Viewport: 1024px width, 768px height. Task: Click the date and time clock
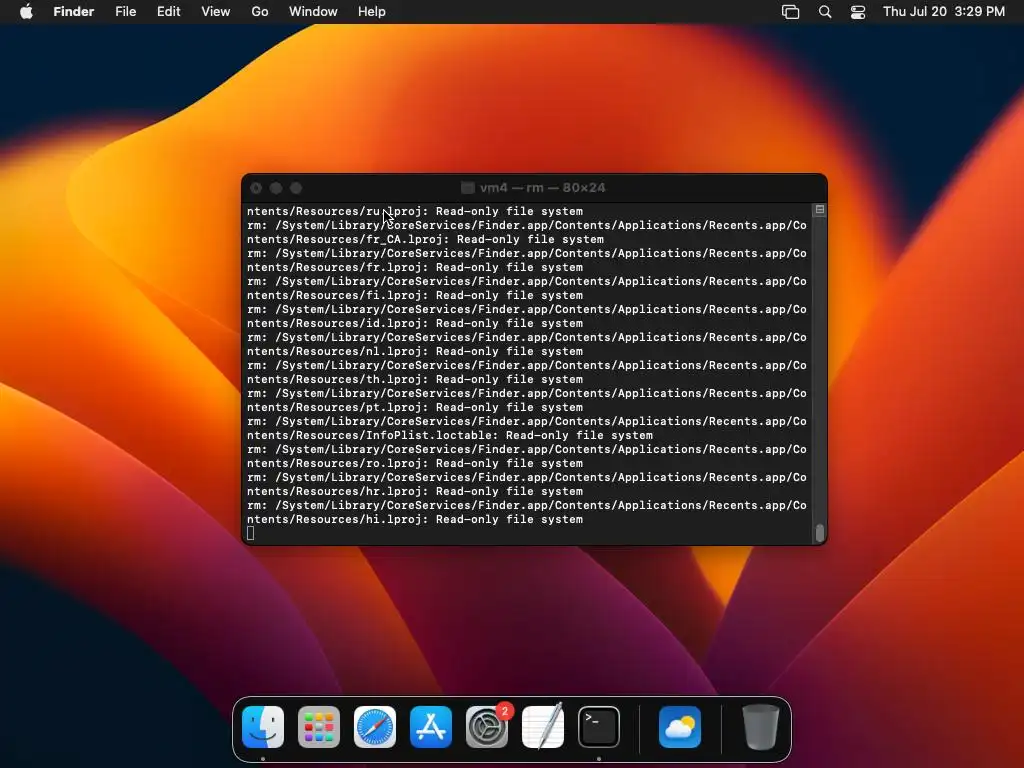(x=944, y=12)
